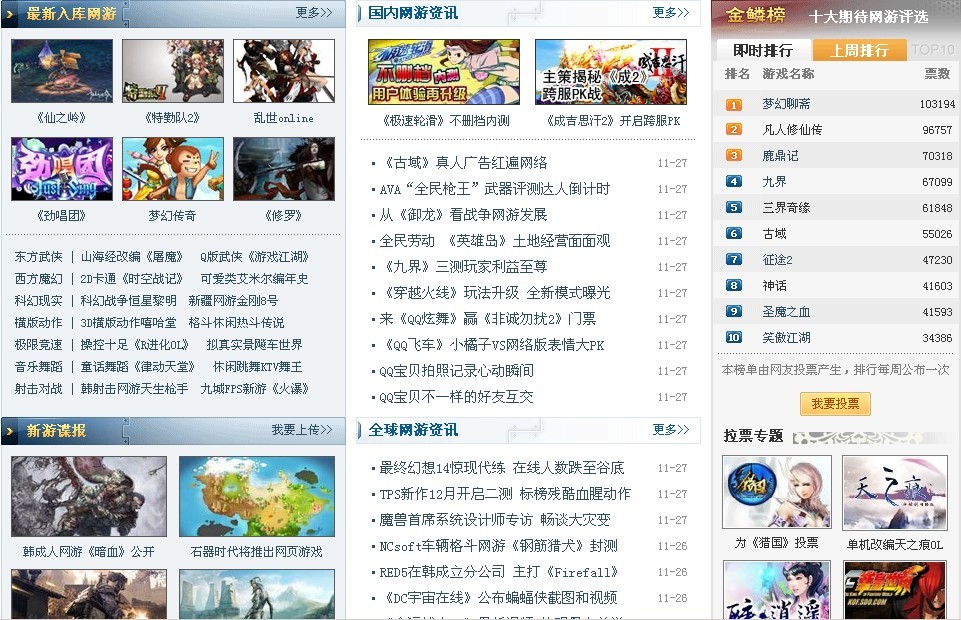
Task: Click the 科幻现实 category link
Action: pyautogui.click(x=39, y=301)
